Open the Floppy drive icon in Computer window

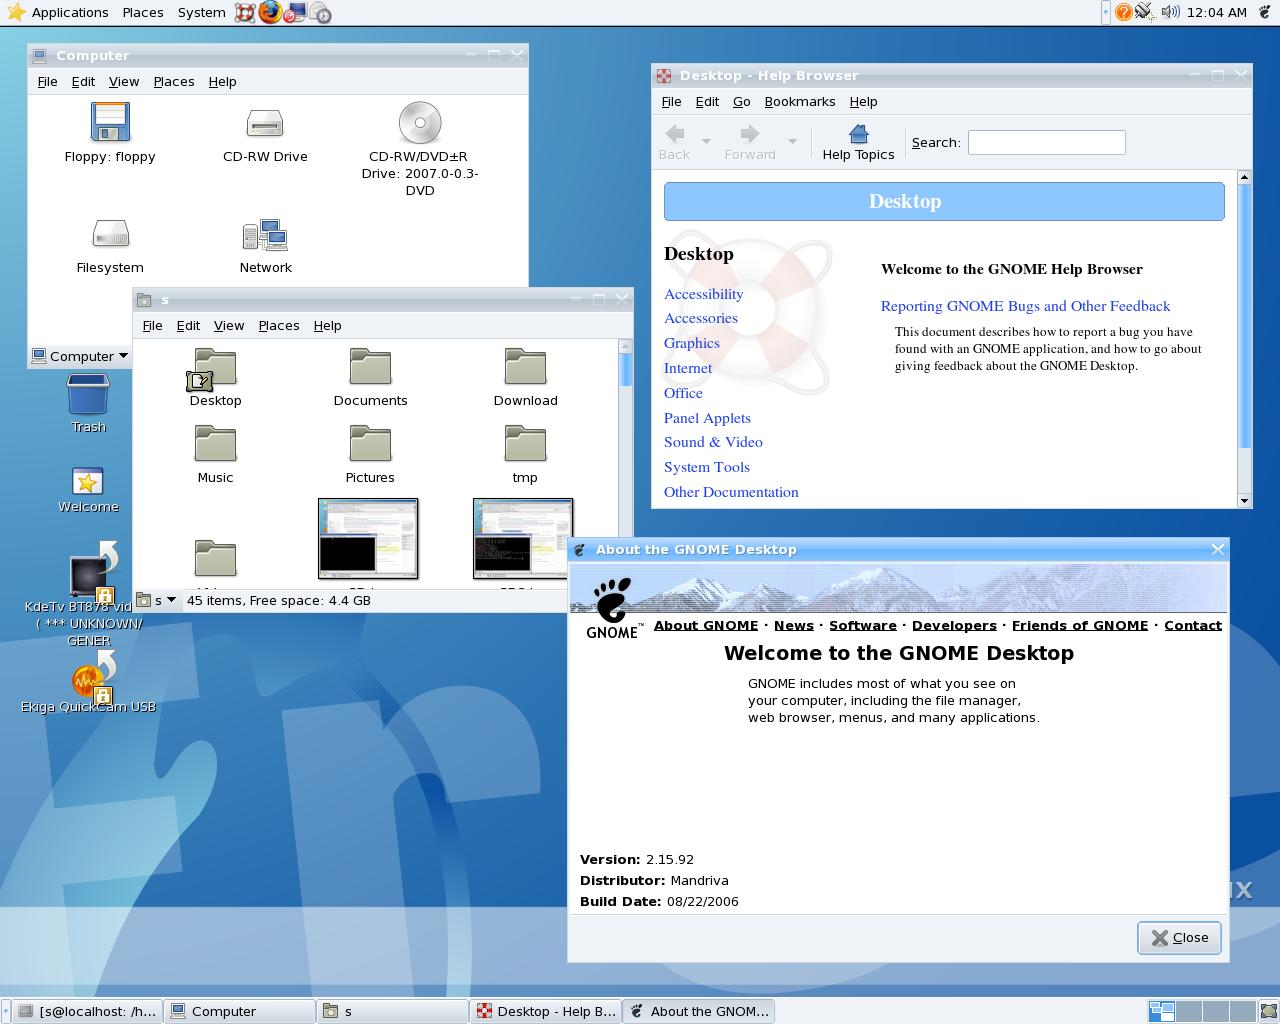tap(110, 122)
